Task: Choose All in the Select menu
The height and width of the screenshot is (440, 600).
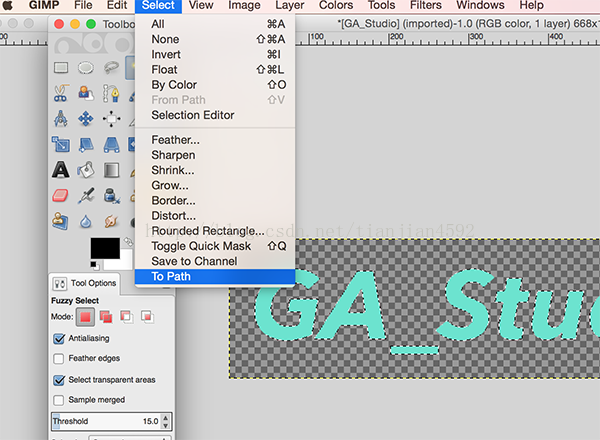Action: click(215, 24)
